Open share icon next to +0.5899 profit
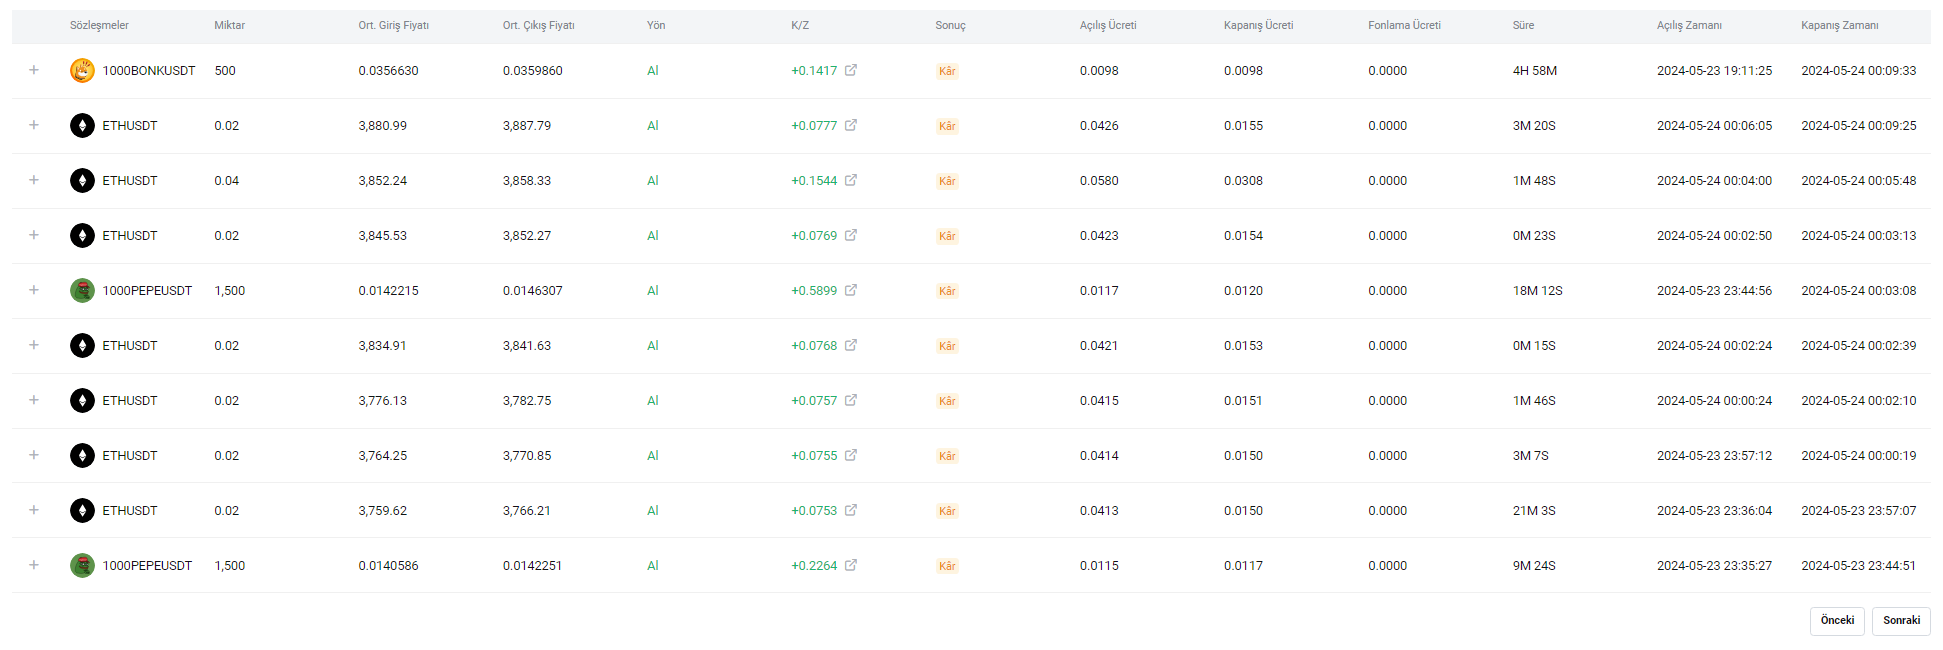This screenshot has height=650, width=1943. [851, 290]
